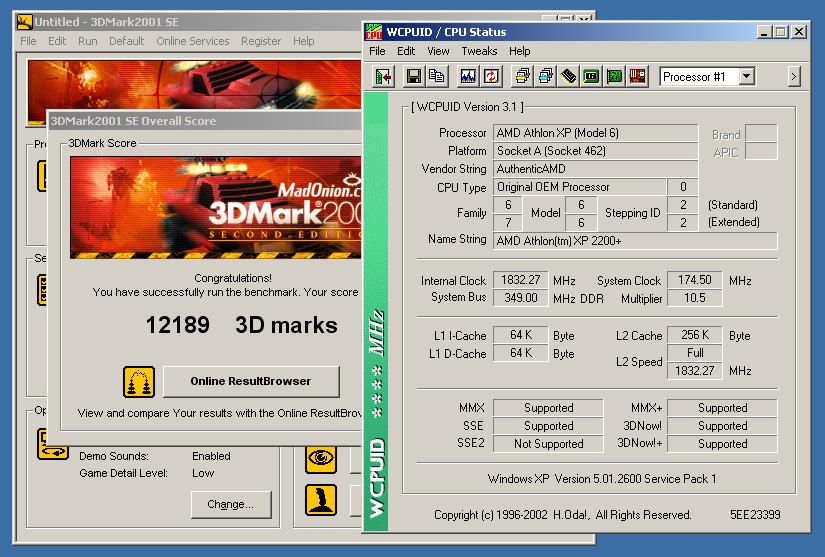This screenshot has height=557, width=825.
Task: Click the L2 Cache value '256 K'
Action: pos(695,335)
